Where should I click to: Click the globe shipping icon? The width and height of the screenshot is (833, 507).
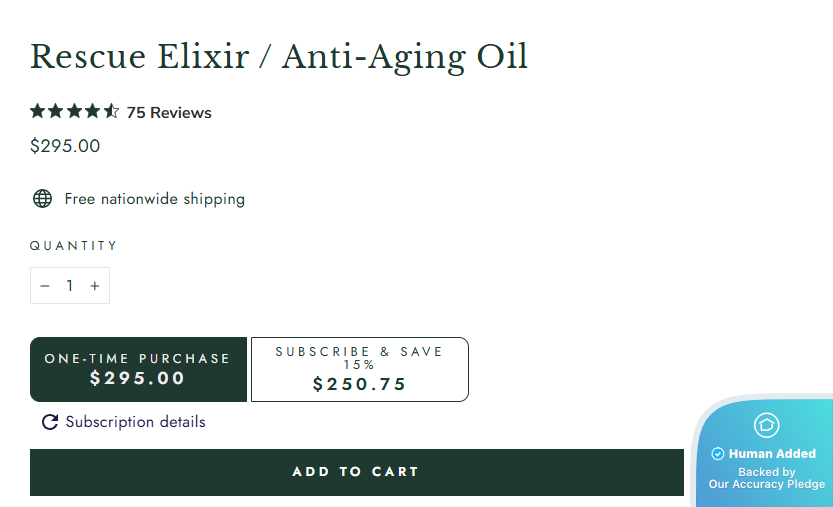42,199
